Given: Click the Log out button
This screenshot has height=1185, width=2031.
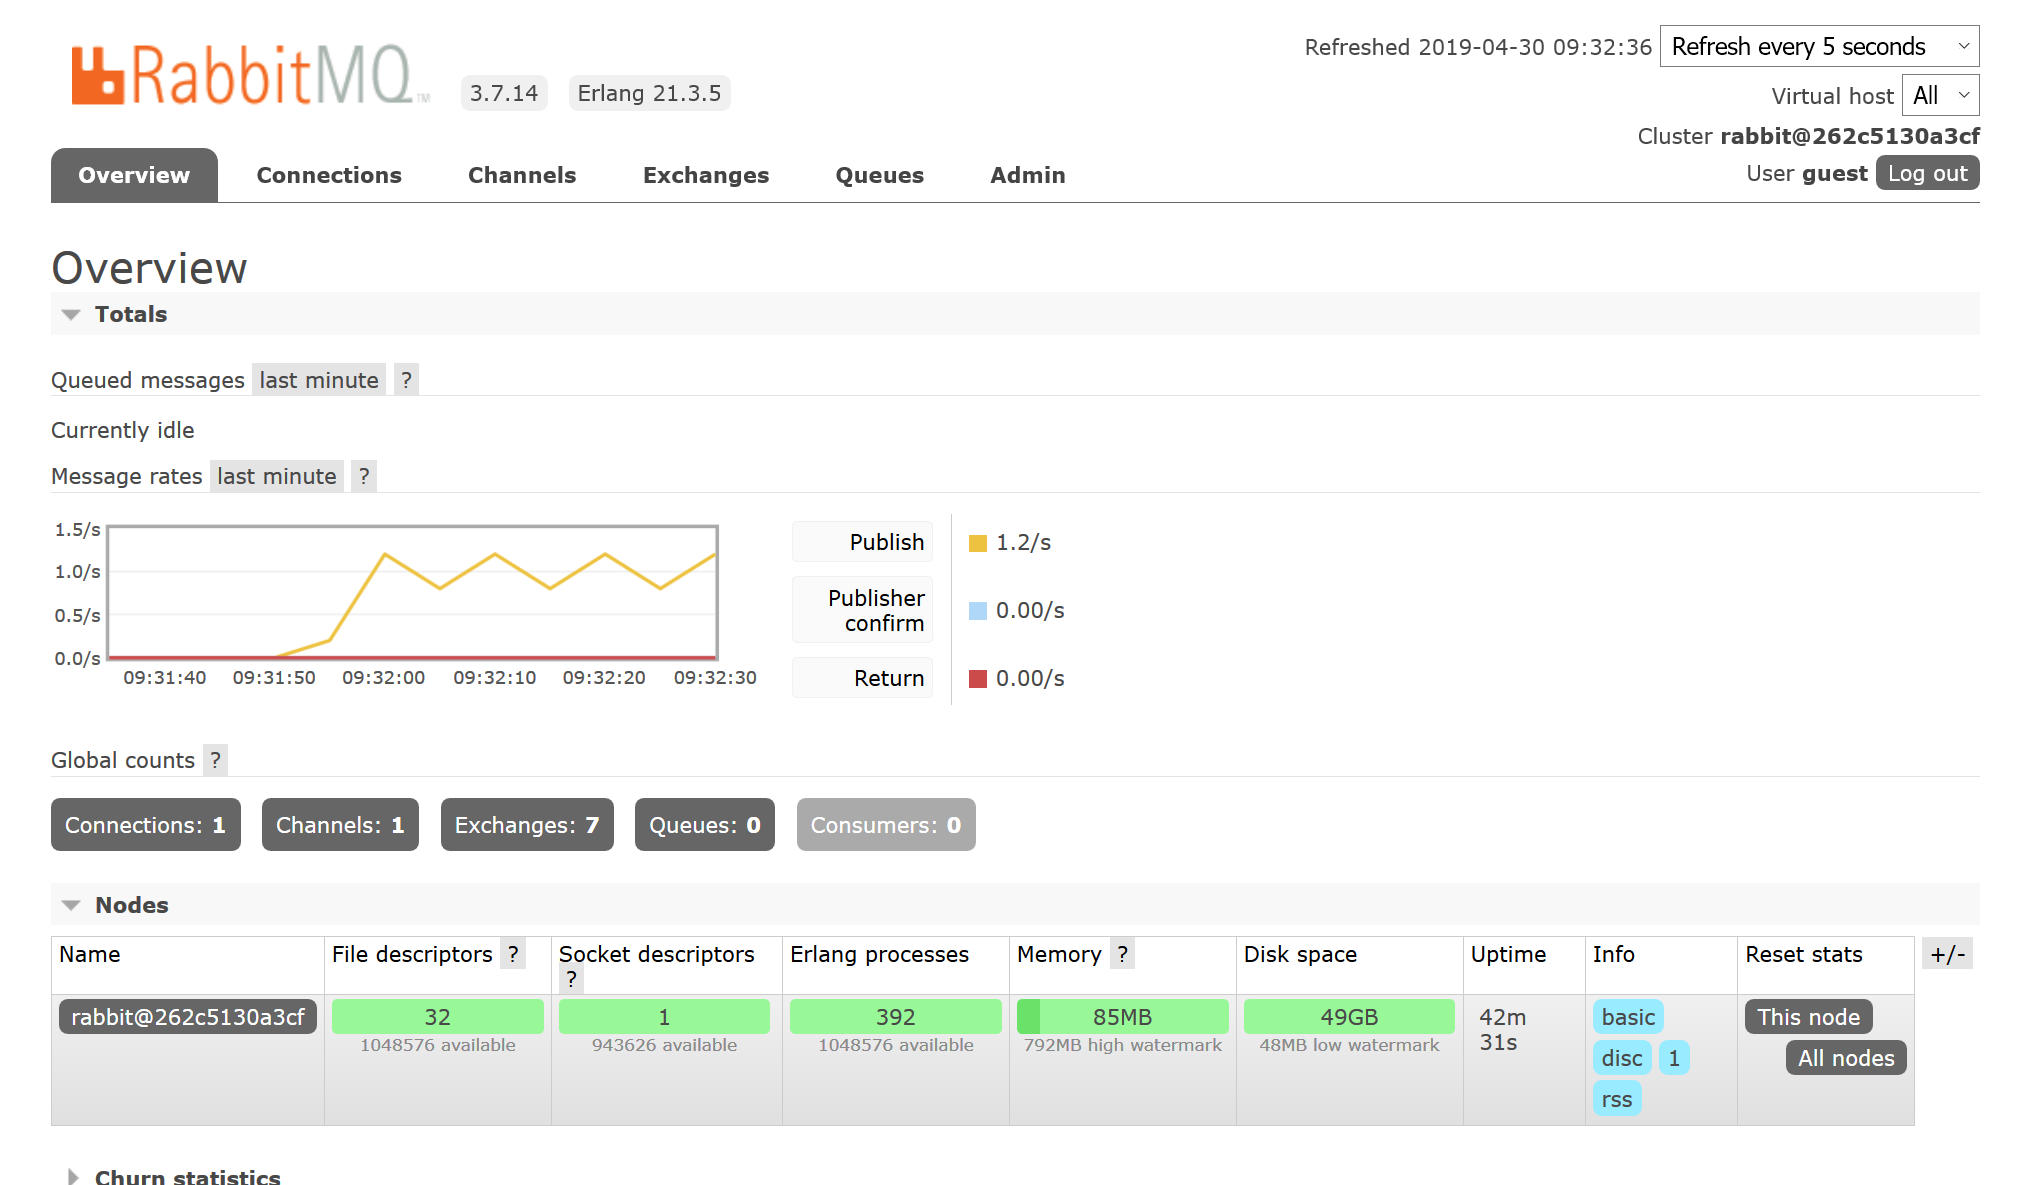Looking at the screenshot, I should [x=1927, y=173].
